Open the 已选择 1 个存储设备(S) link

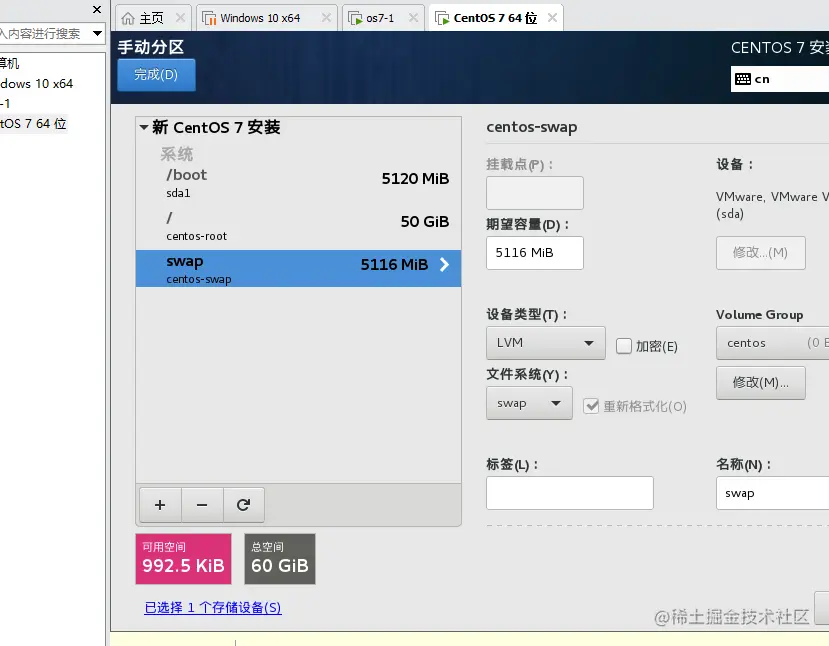click(x=213, y=608)
